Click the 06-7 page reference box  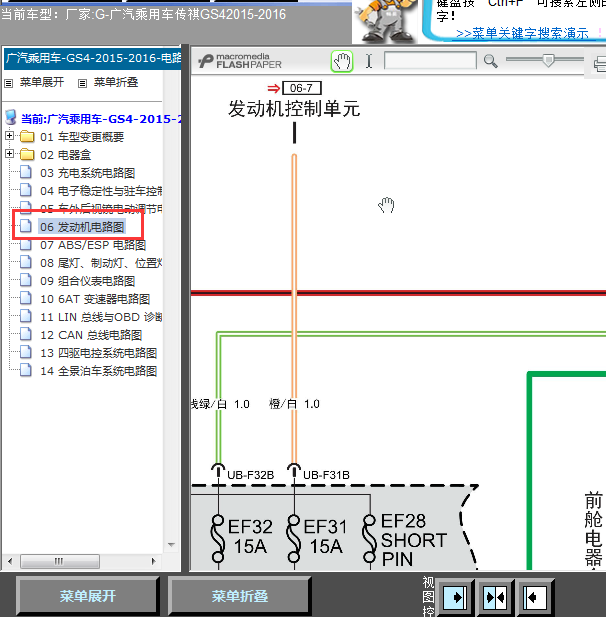(302, 88)
